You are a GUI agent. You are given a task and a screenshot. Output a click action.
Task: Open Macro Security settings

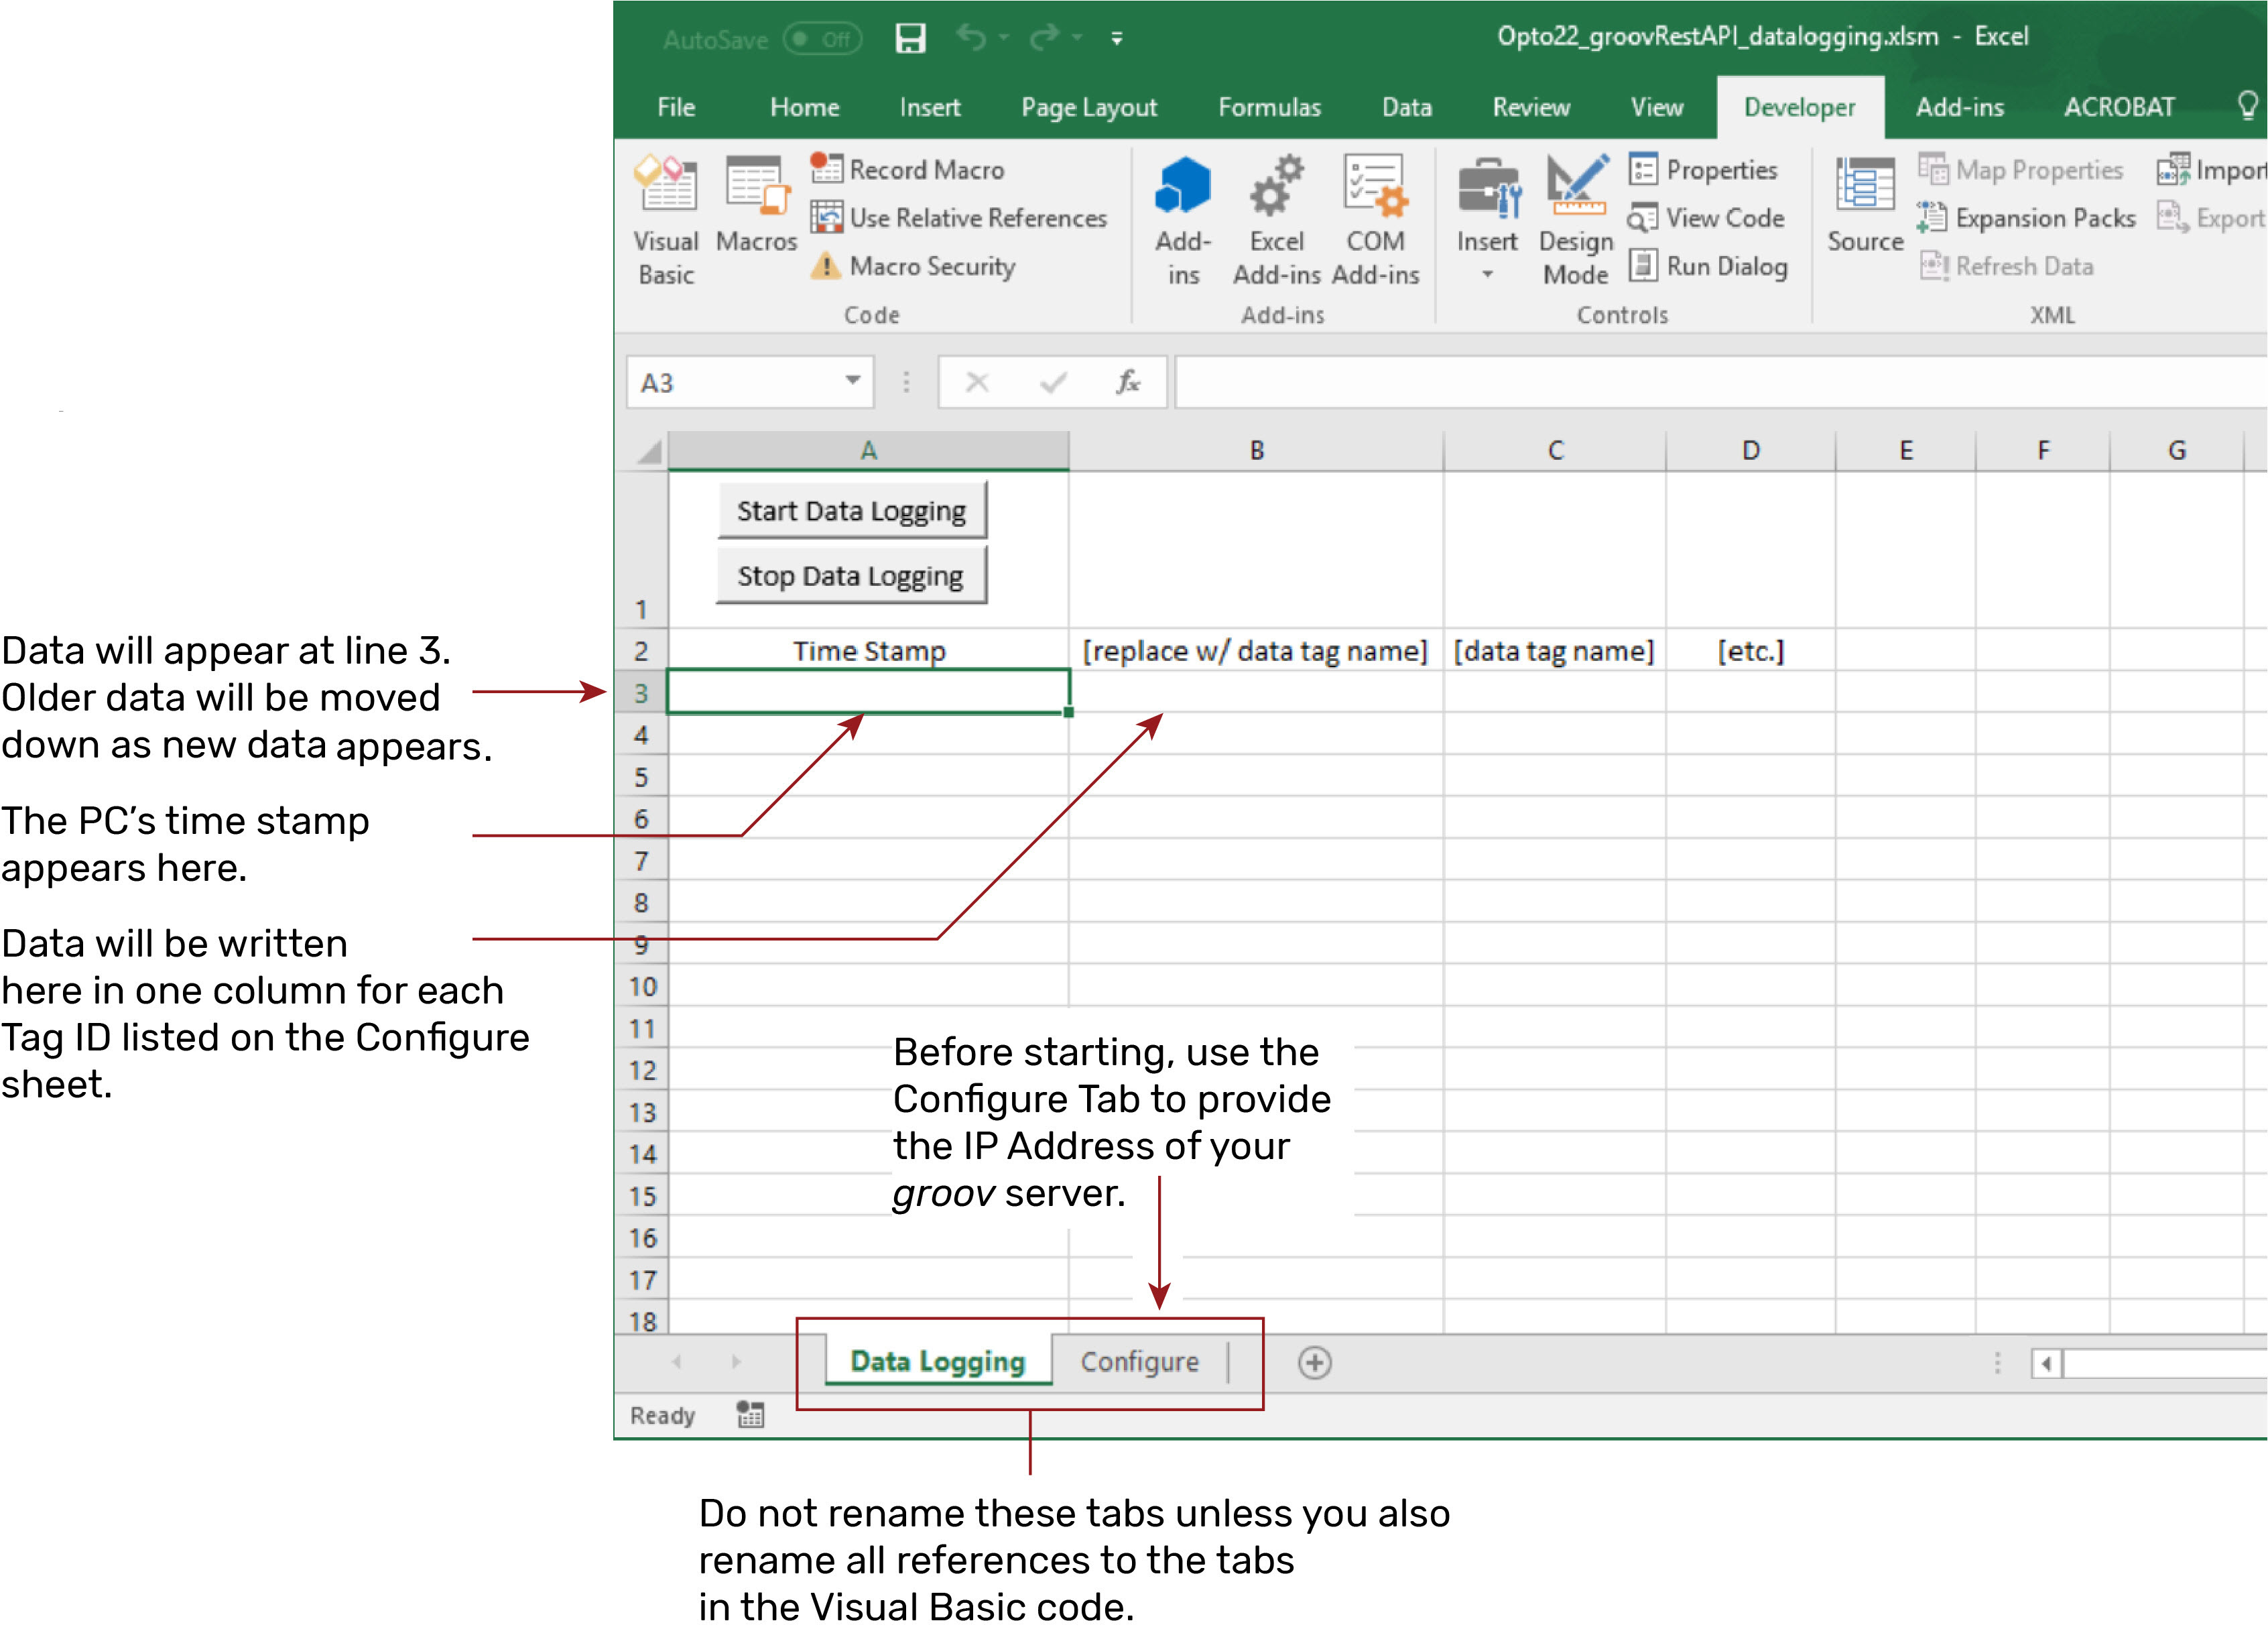(913, 266)
